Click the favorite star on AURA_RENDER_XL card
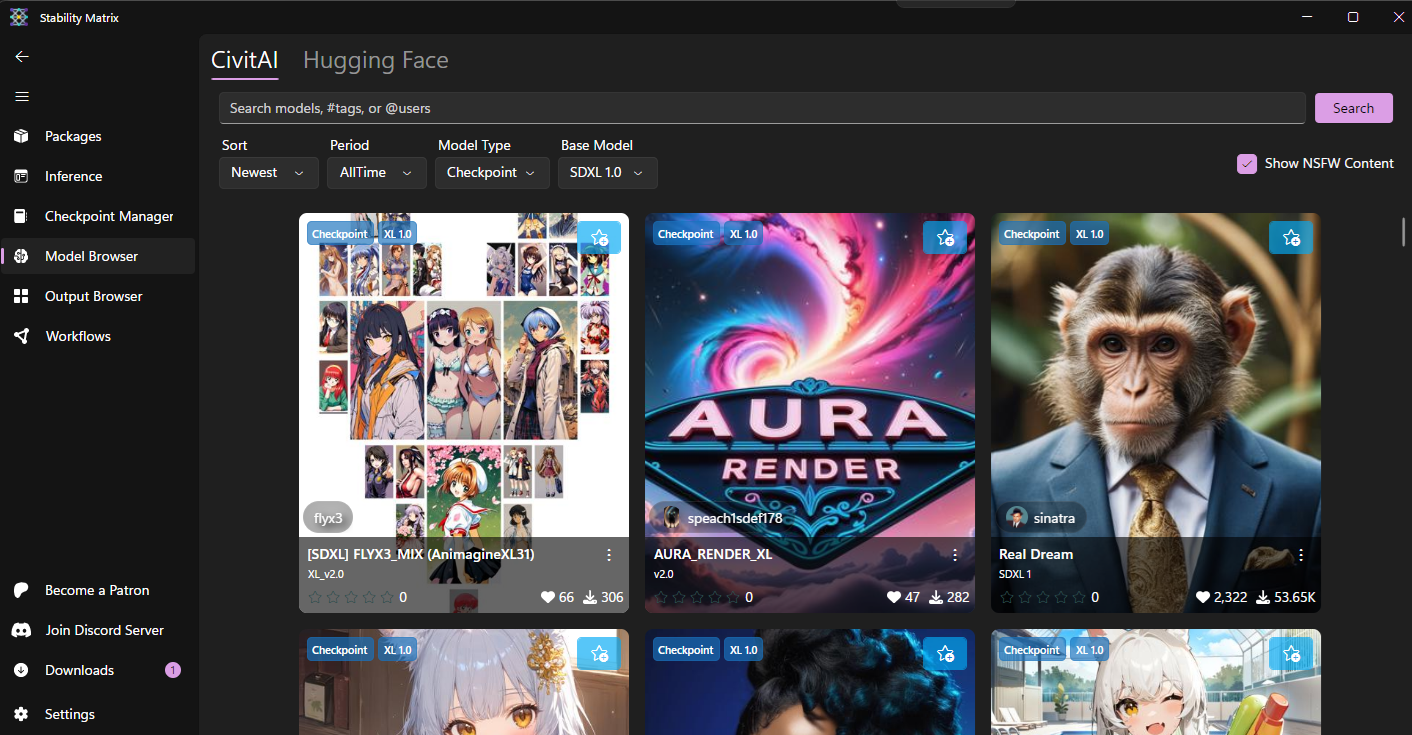Viewport: 1412px width, 735px height. point(945,238)
